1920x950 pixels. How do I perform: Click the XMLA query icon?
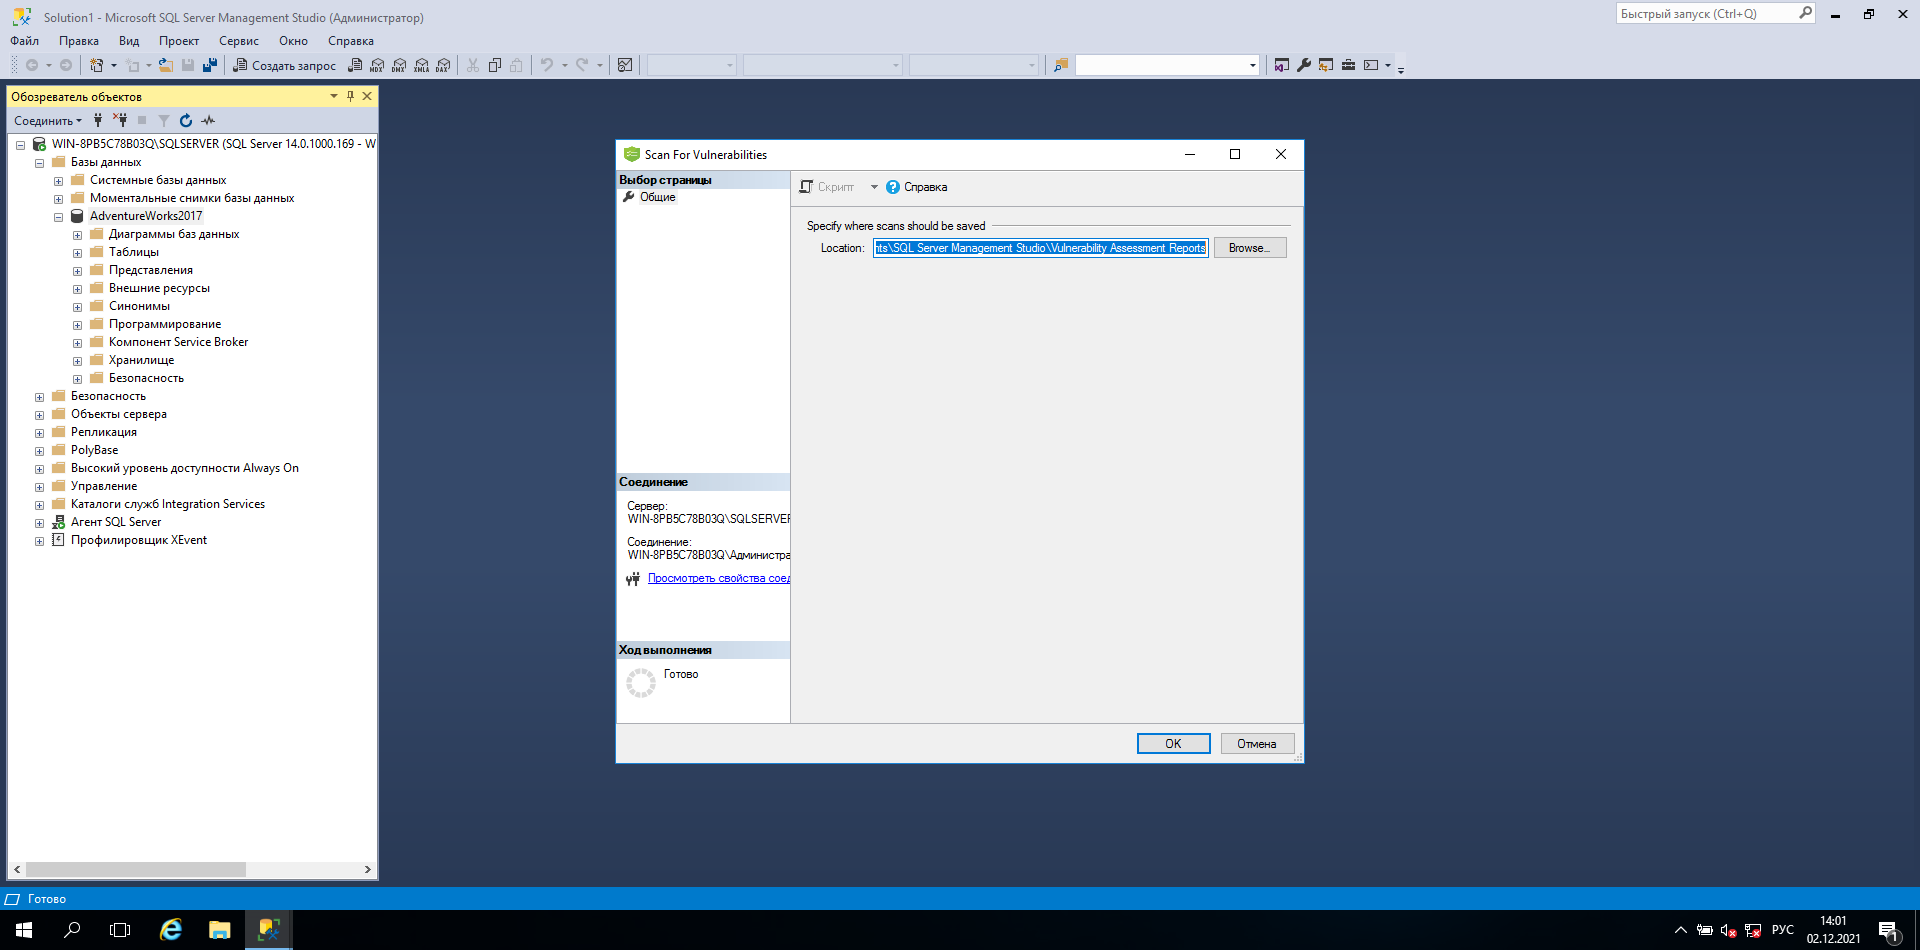(x=421, y=65)
